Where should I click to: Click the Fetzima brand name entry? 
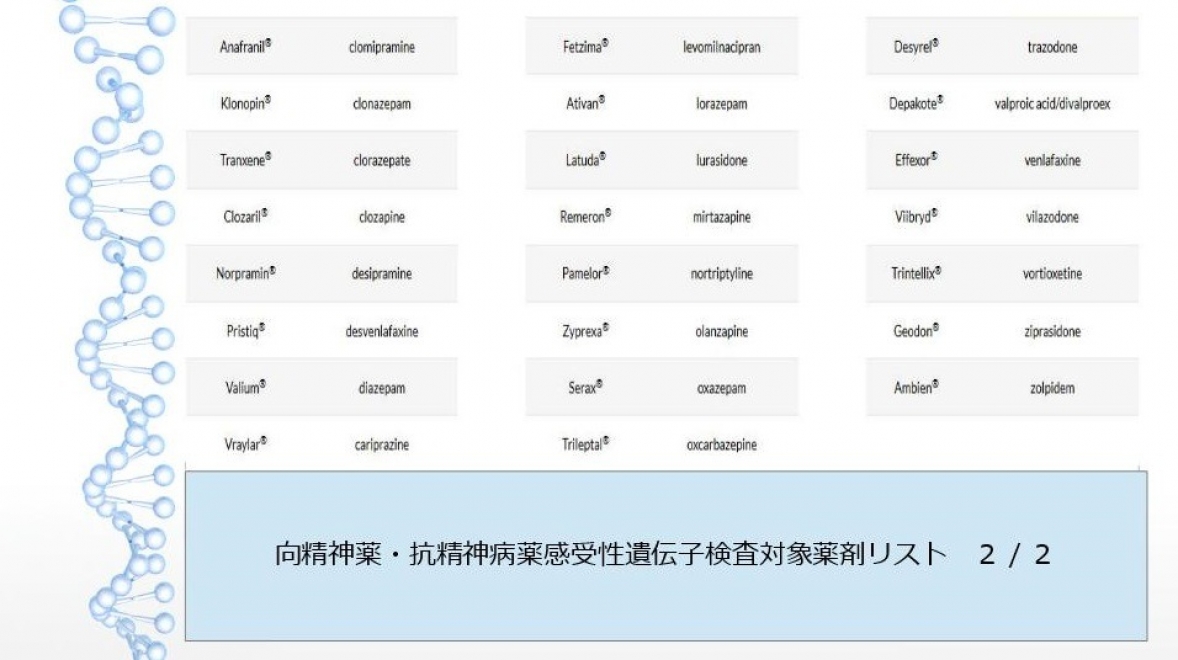585,45
